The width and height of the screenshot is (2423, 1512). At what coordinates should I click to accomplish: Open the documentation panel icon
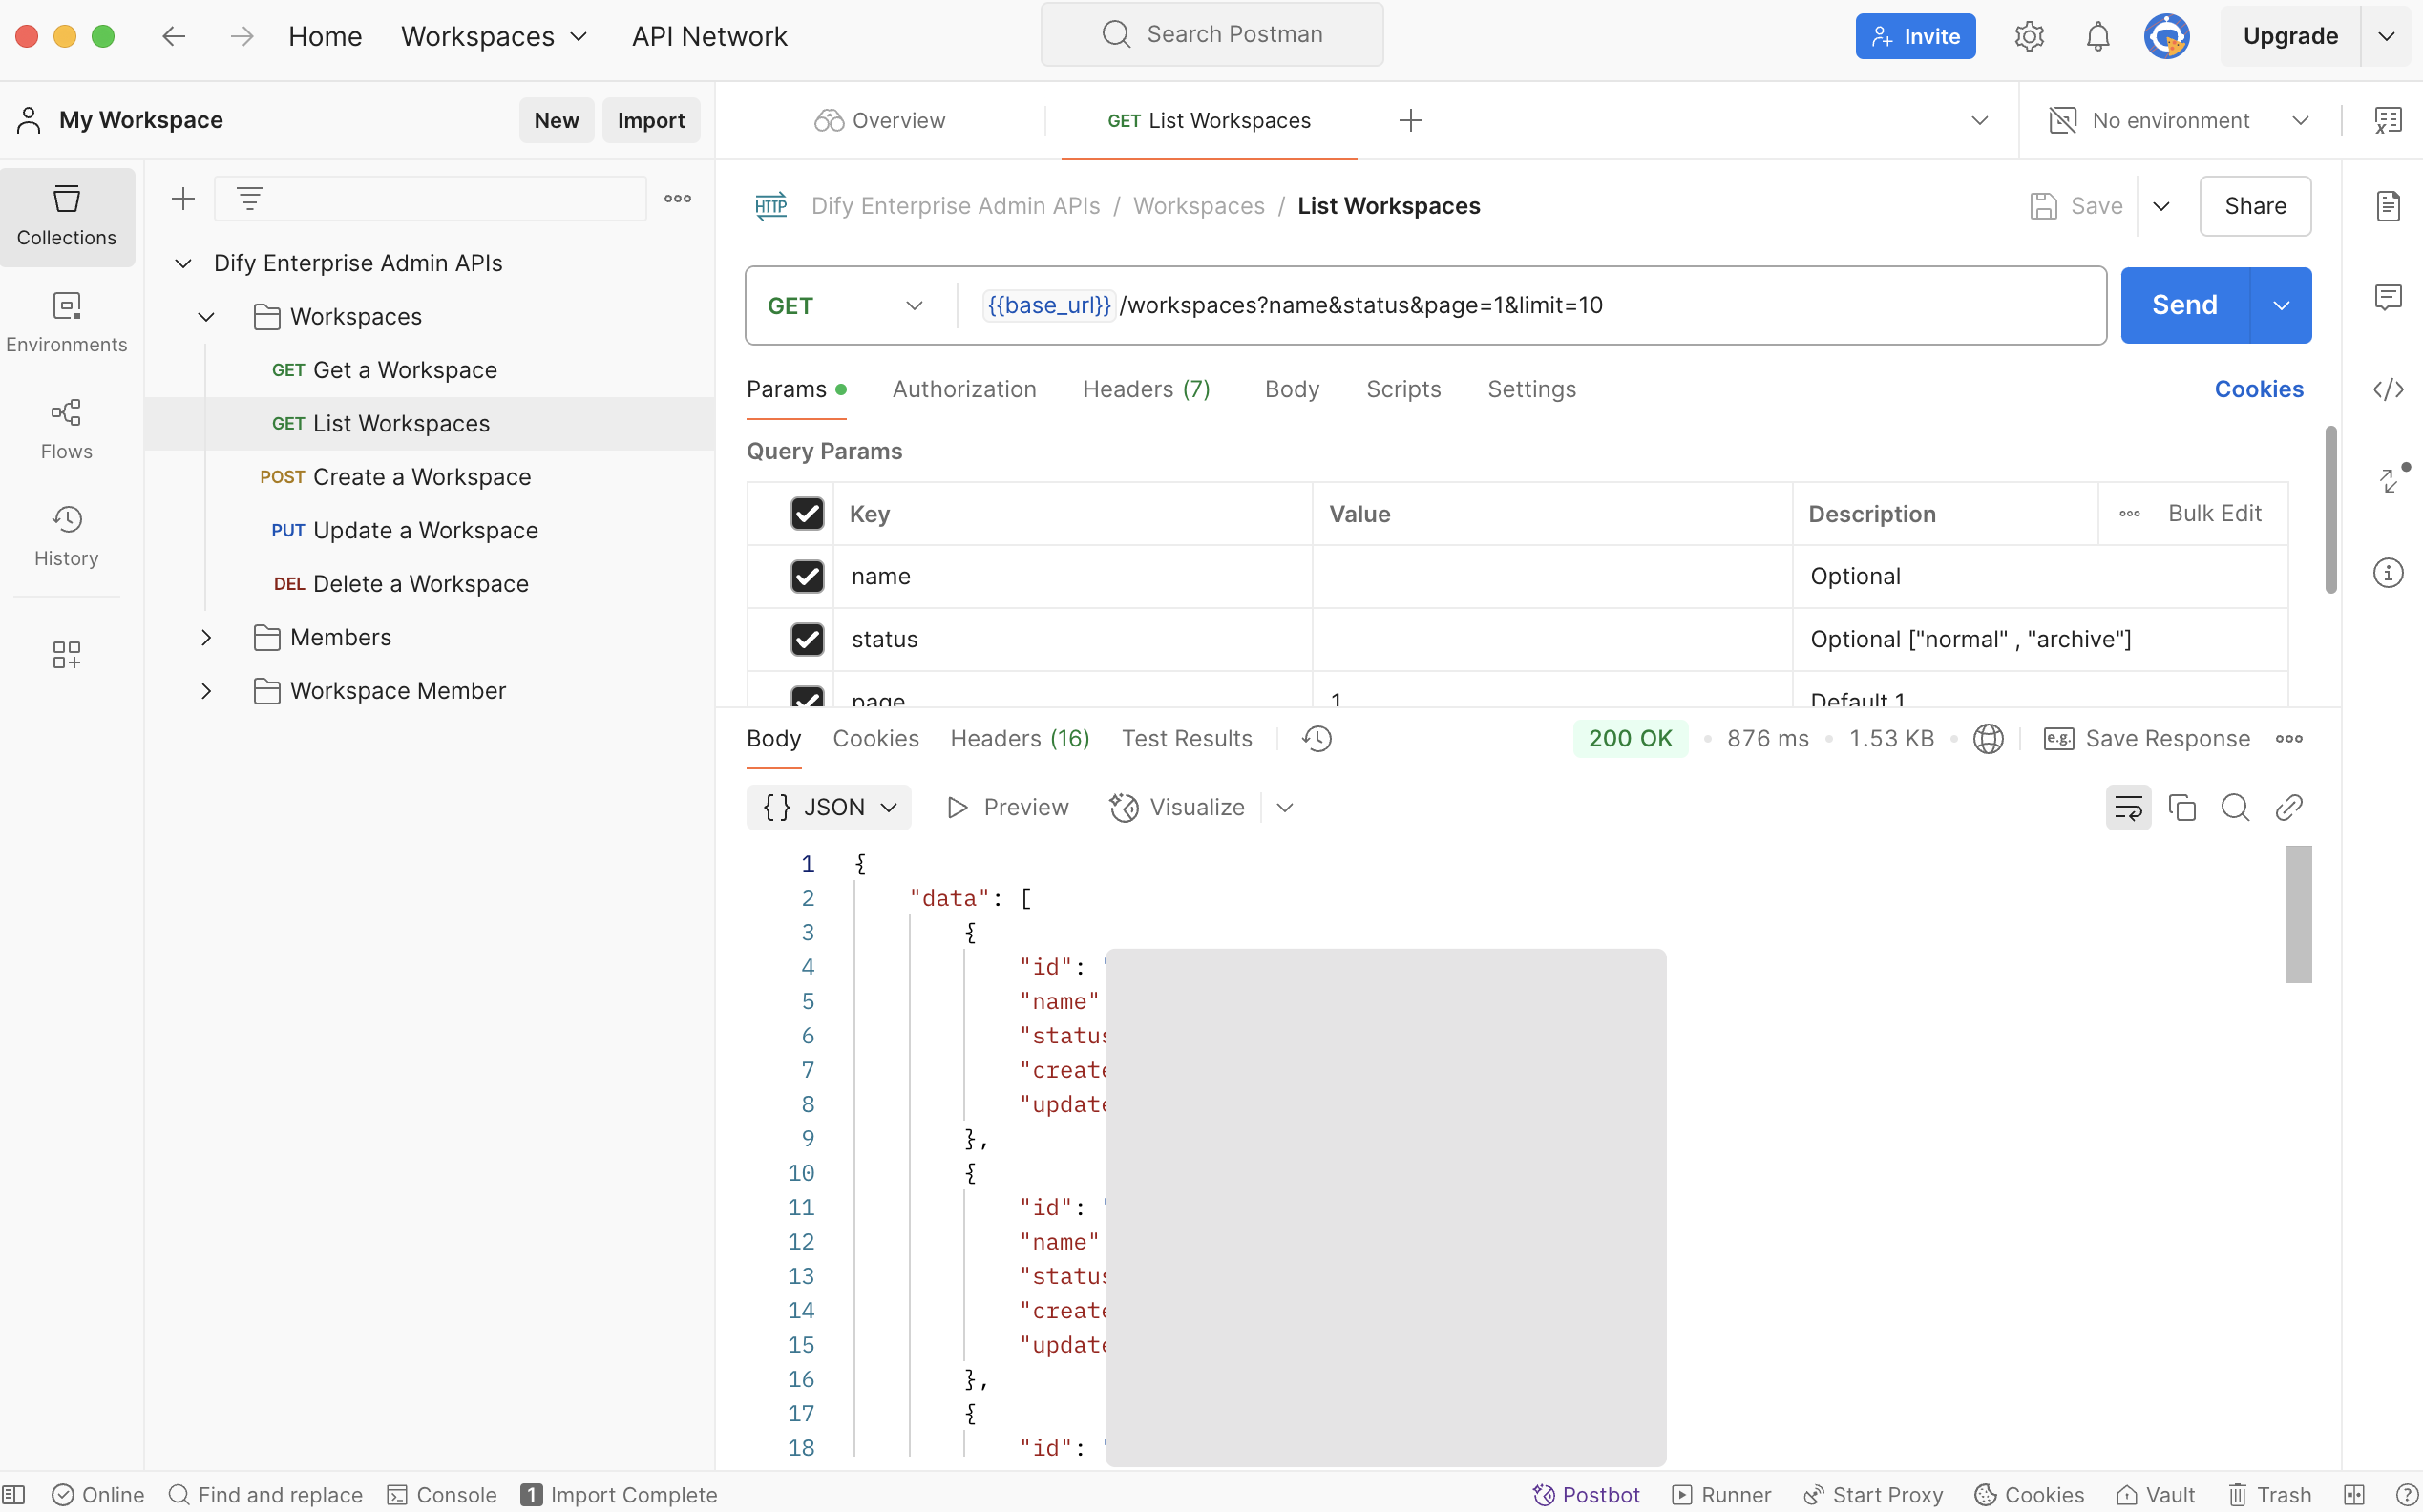2388,206
